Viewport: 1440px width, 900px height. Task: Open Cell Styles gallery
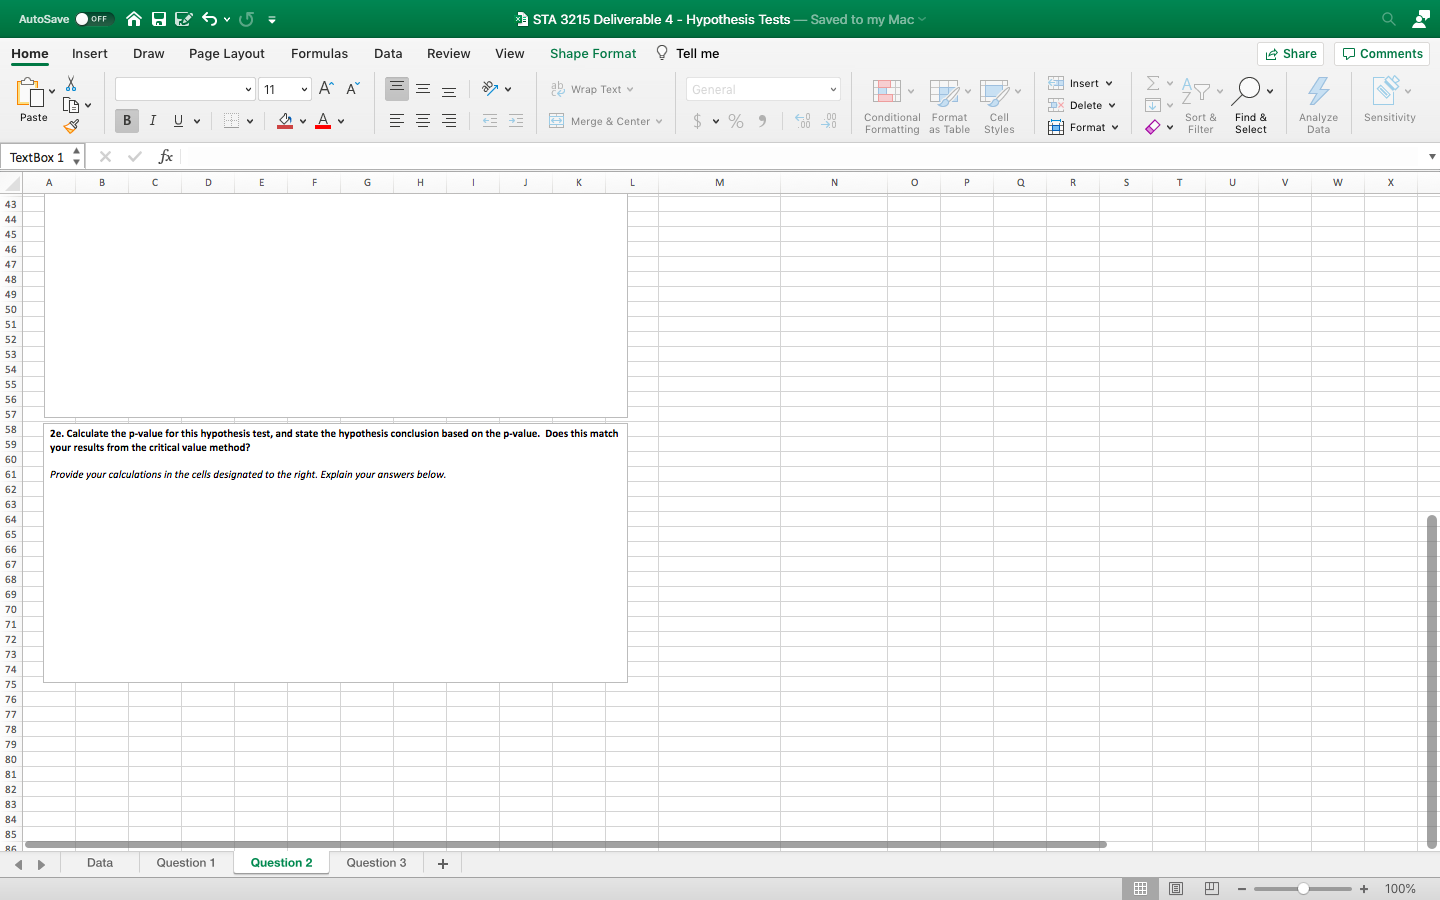[x=999, y=106]
